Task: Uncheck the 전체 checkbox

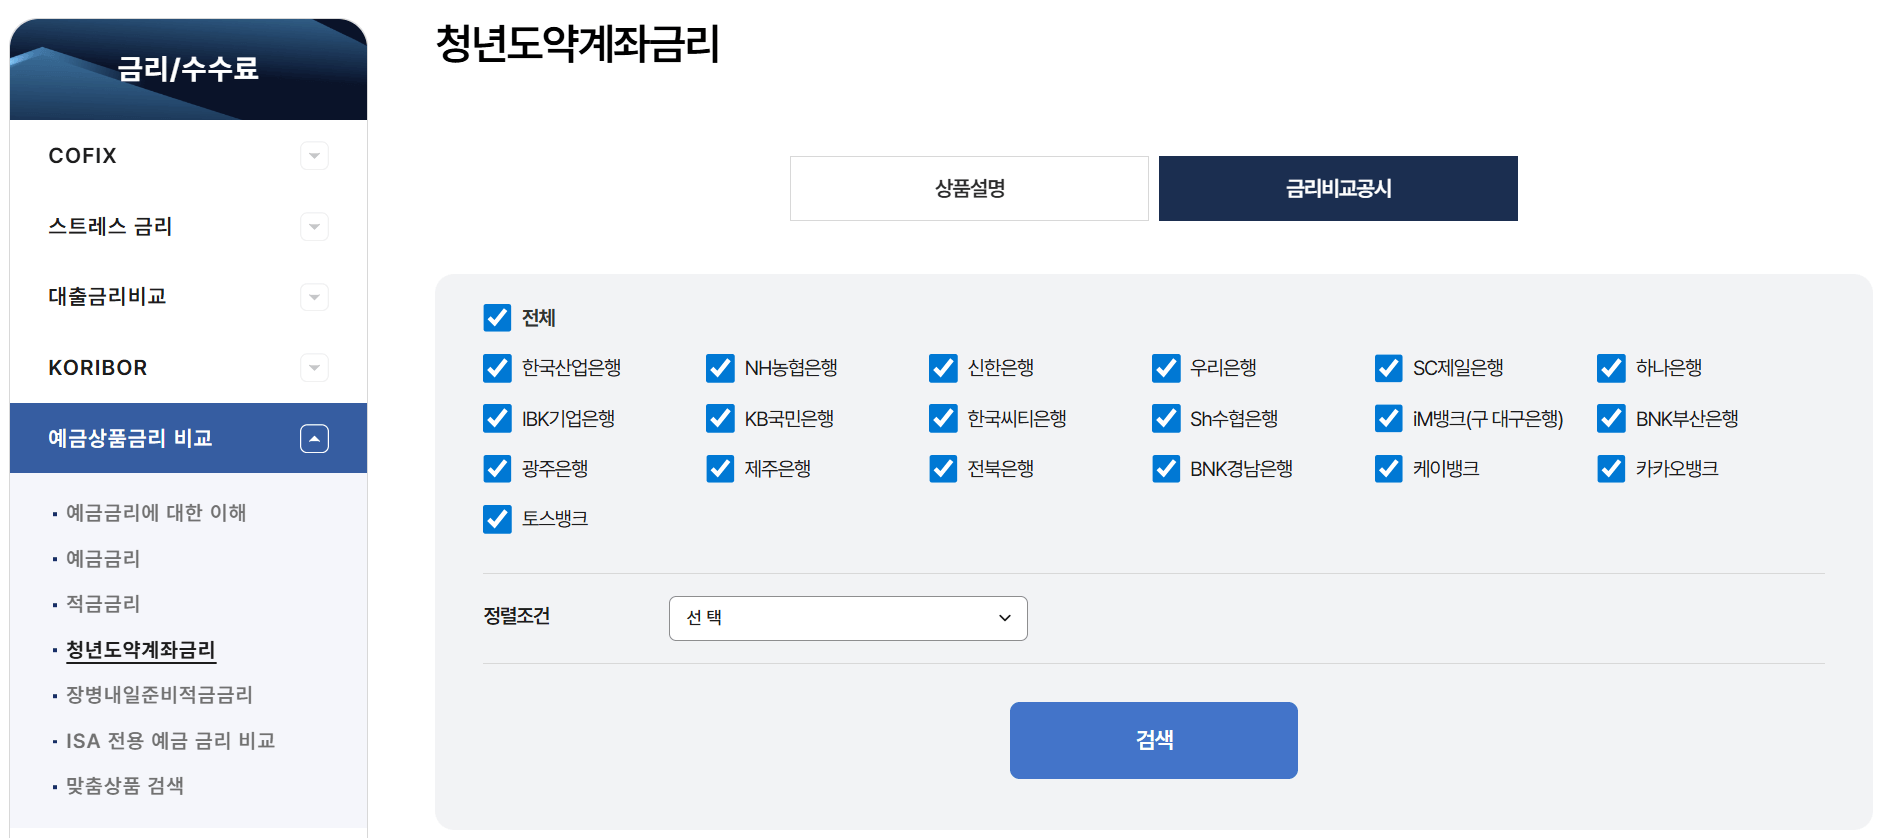Action: [497, 318]
